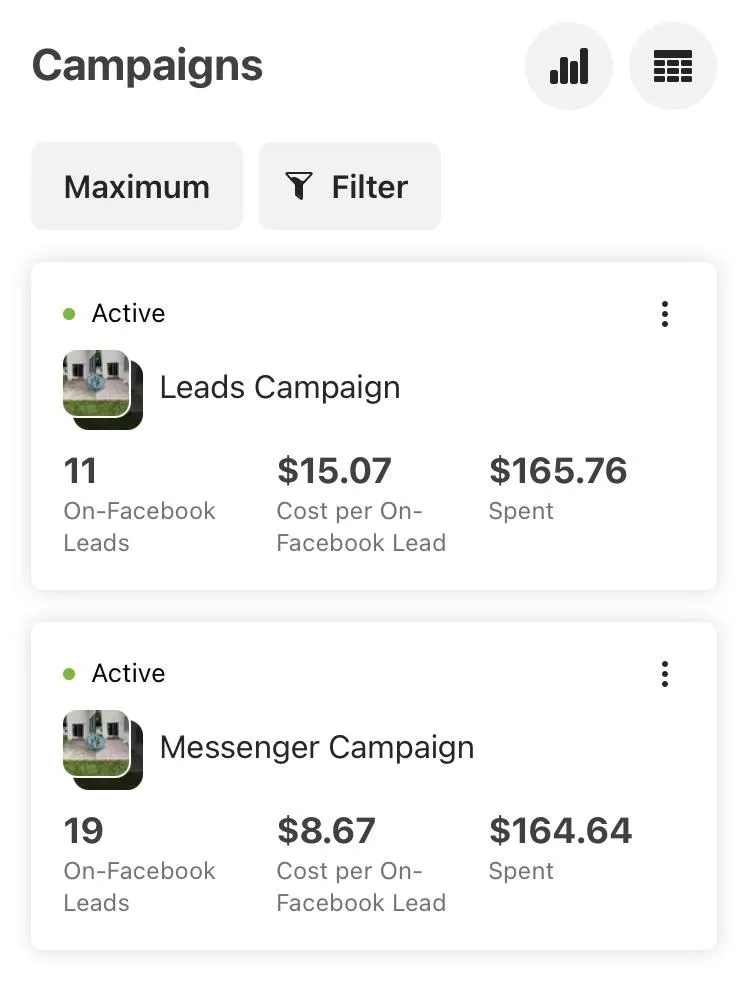Viewport: 749px width, 990px height.
Task: Switch to the table view icon
Action: tap(673, 66)
